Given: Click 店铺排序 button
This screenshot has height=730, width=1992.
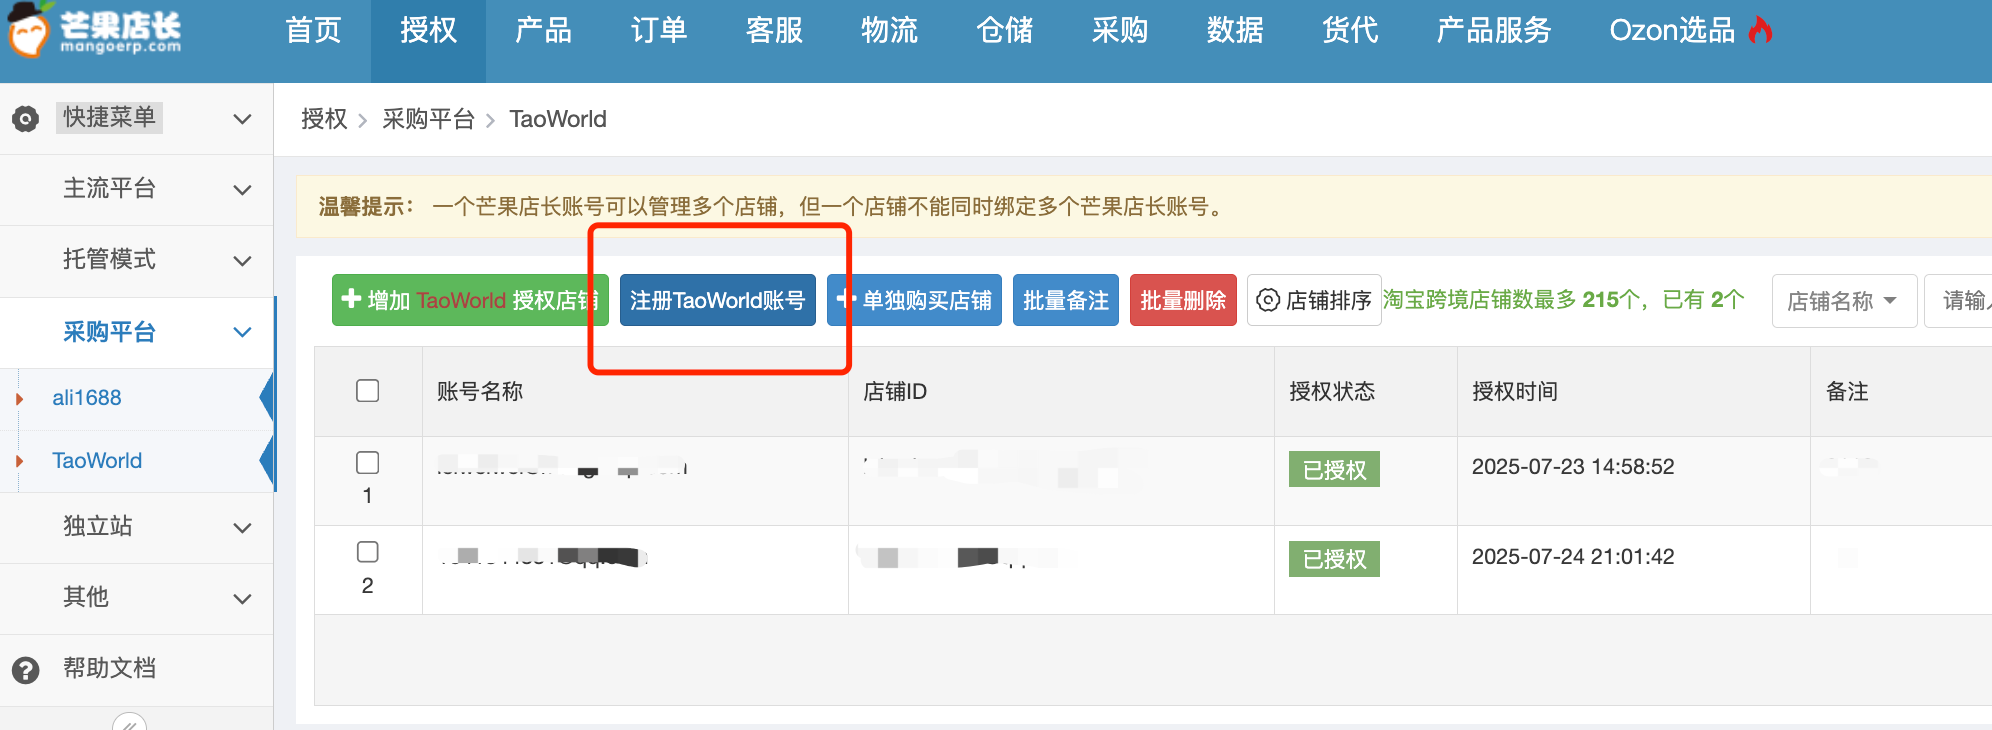Looking at the screenshot, I should [1314, 300].
